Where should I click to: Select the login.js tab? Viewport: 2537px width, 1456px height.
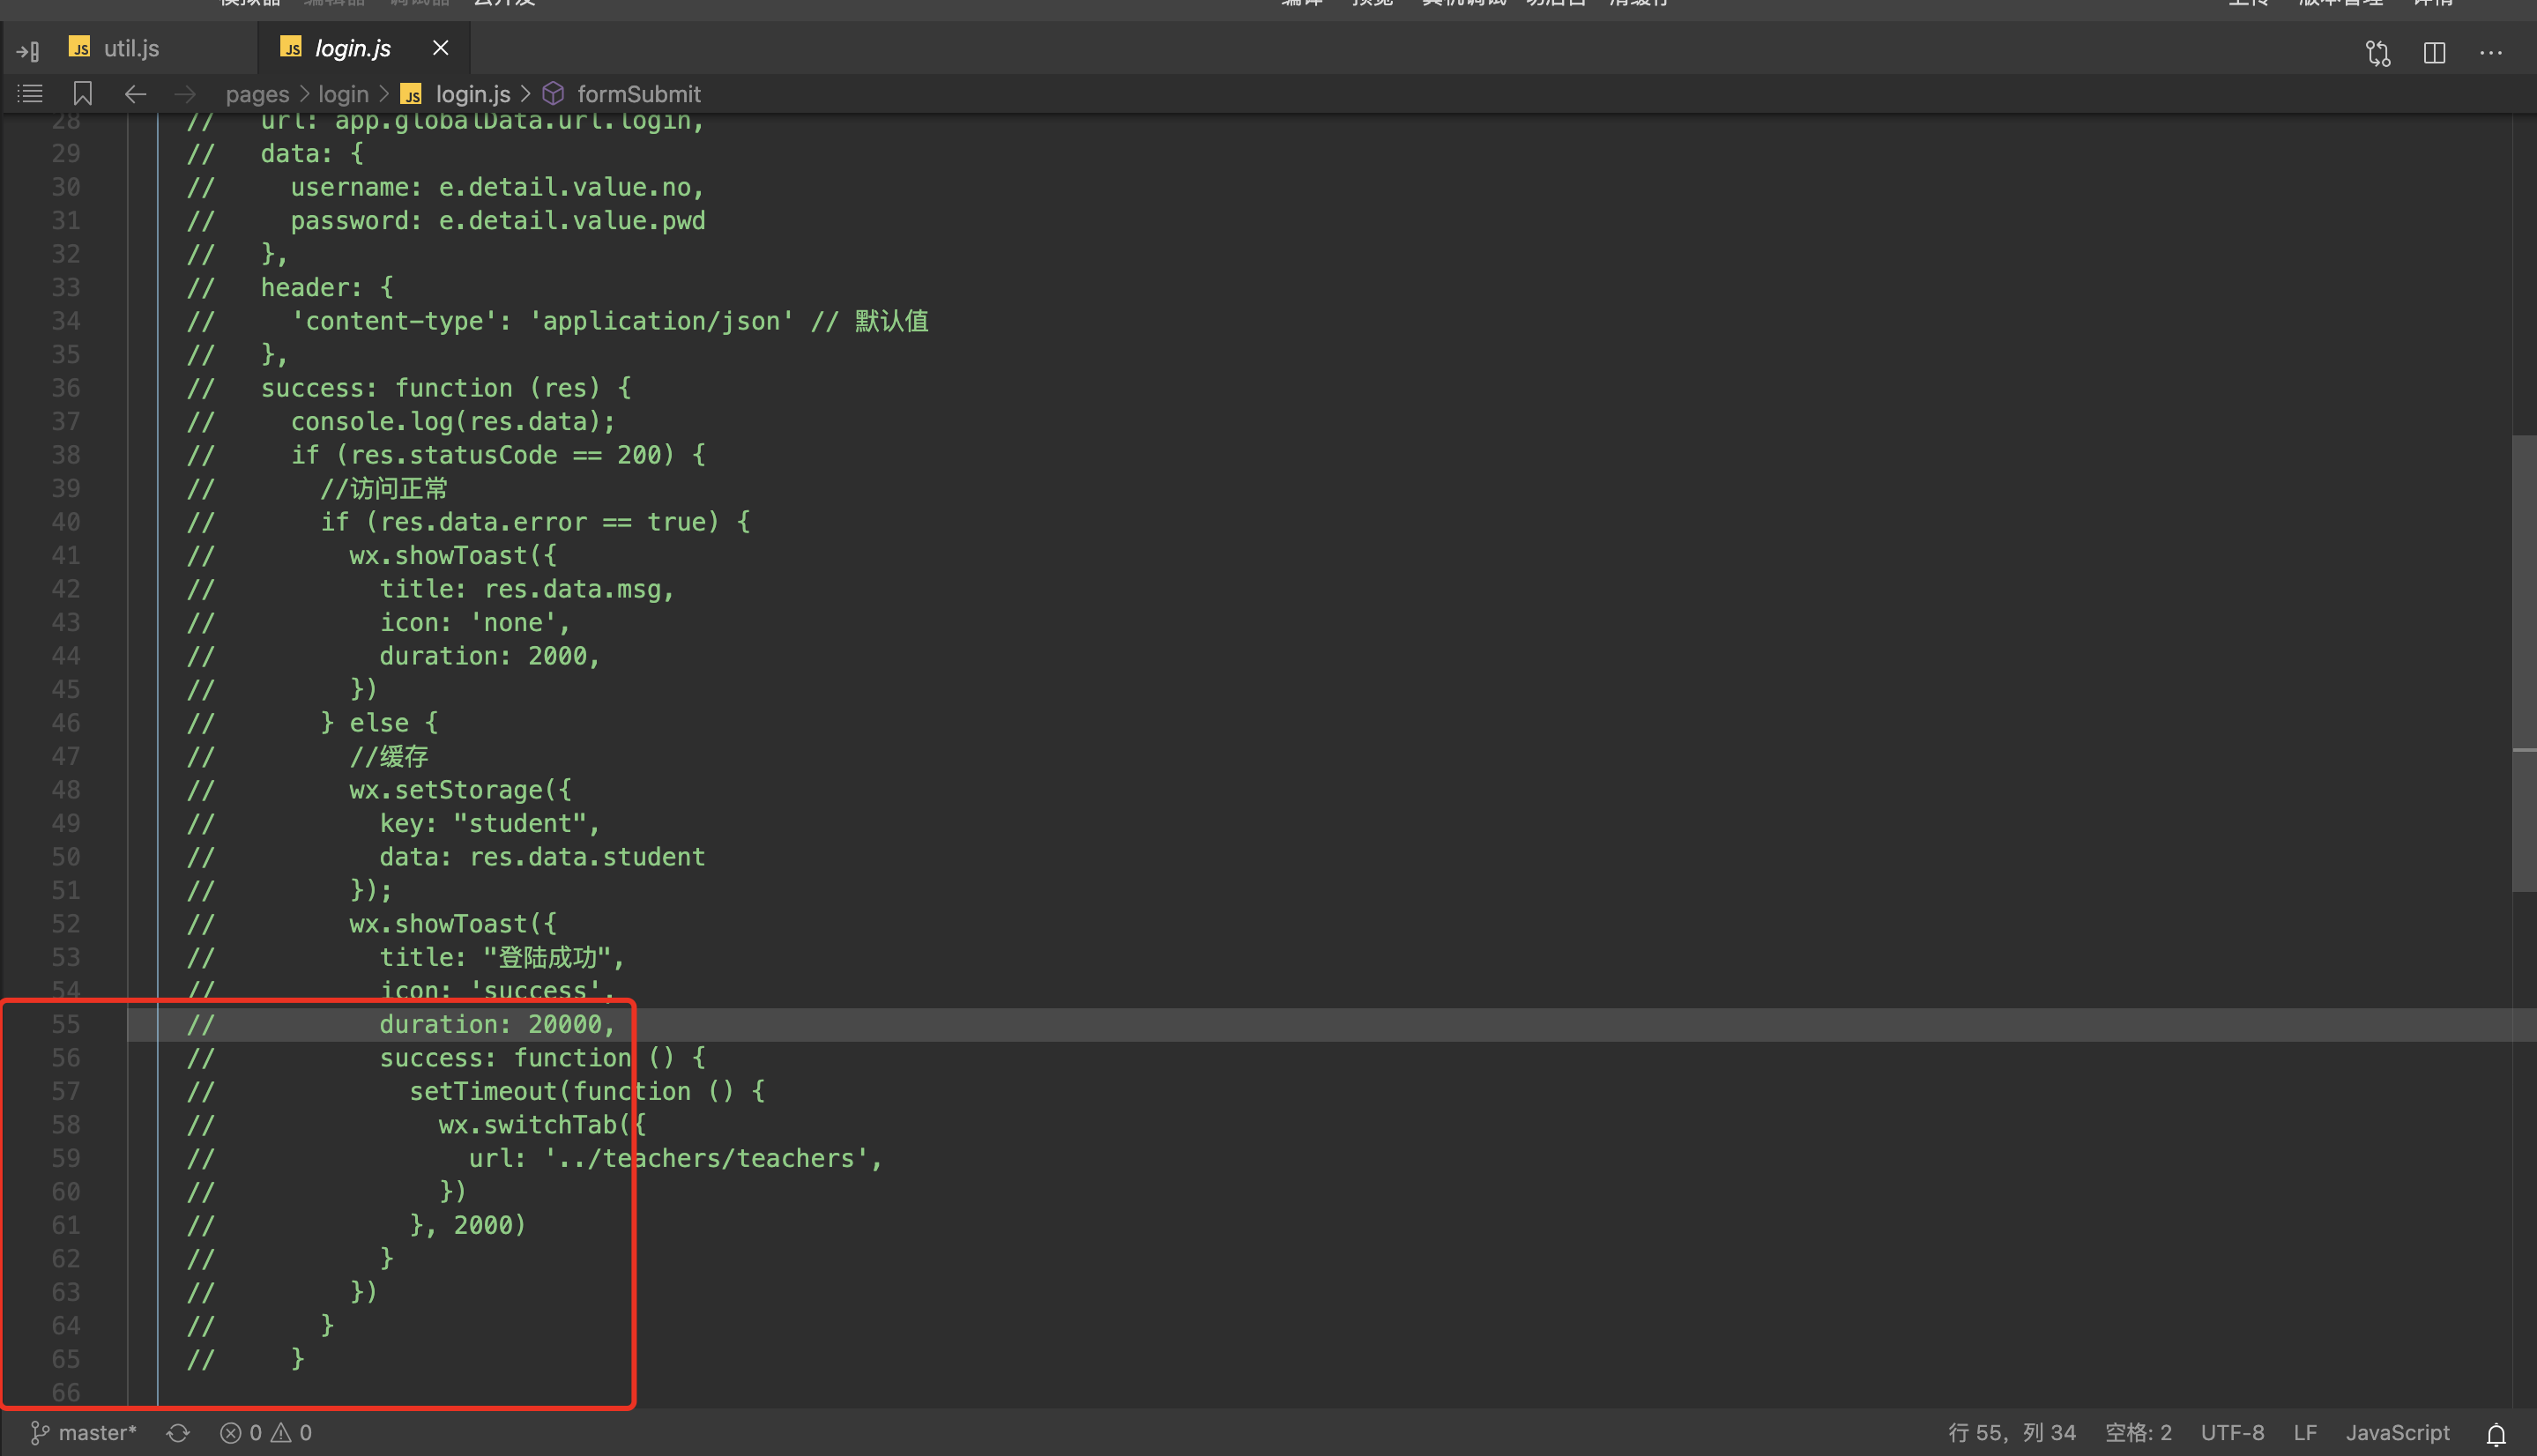pyautogui.click(x=352, y=48)
